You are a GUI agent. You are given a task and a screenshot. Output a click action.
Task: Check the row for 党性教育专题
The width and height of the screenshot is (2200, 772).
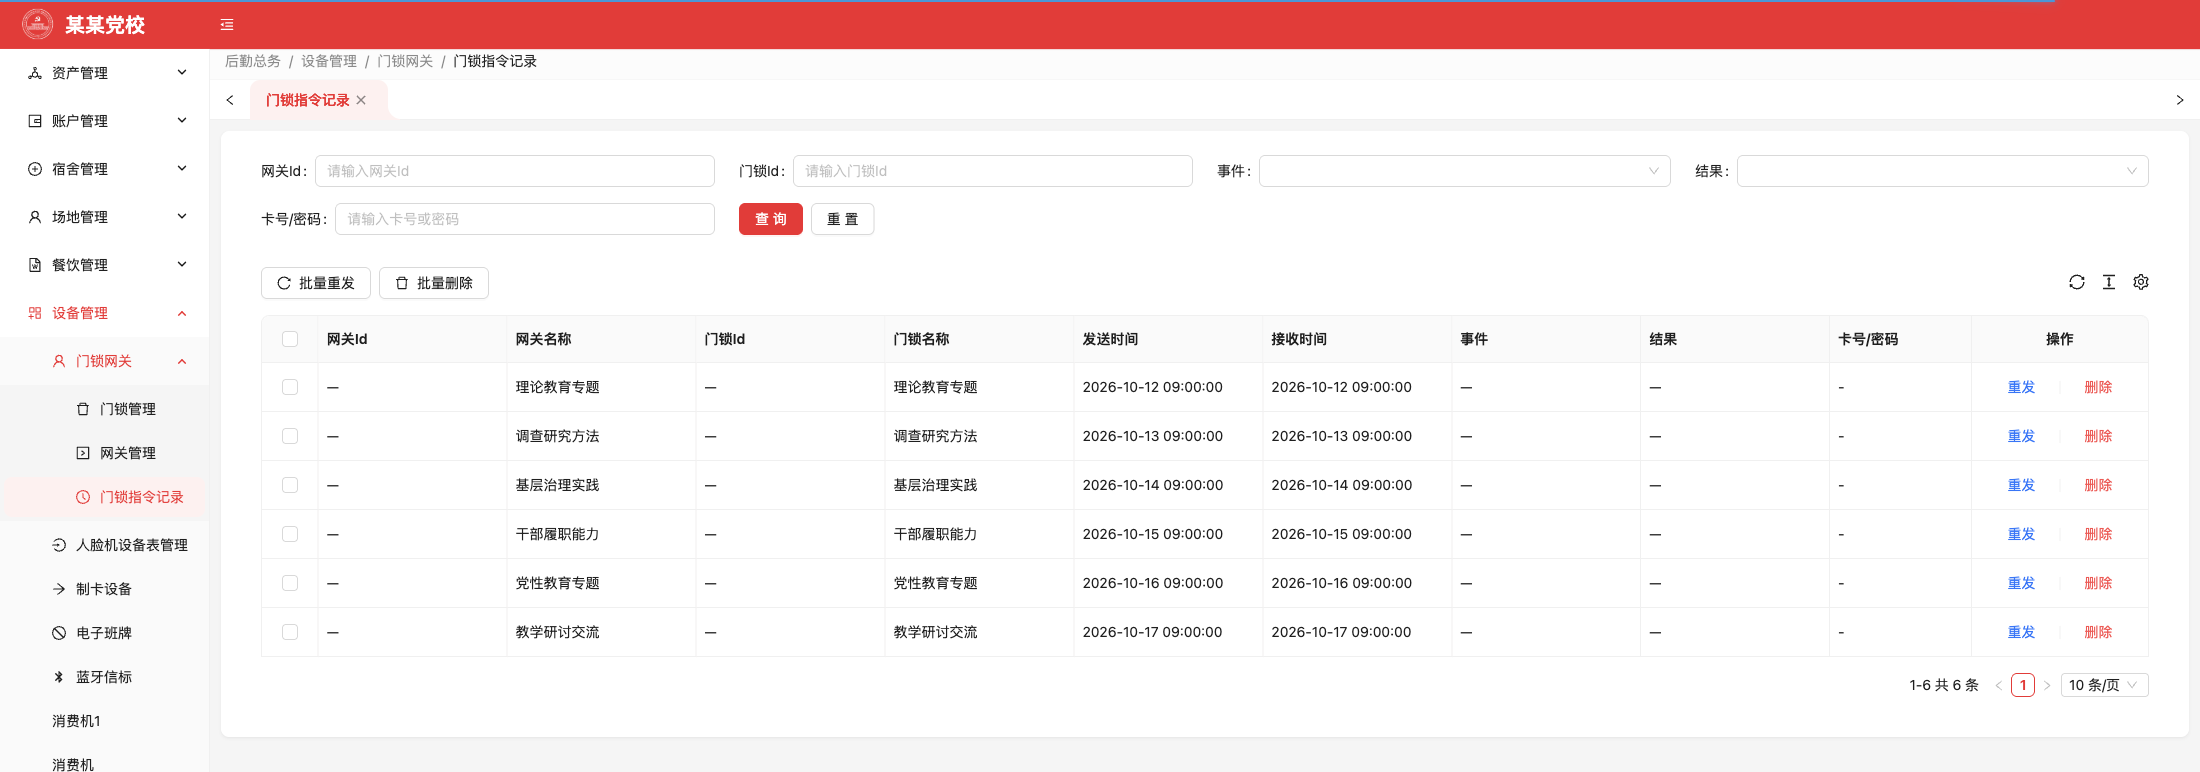[290, 583]
